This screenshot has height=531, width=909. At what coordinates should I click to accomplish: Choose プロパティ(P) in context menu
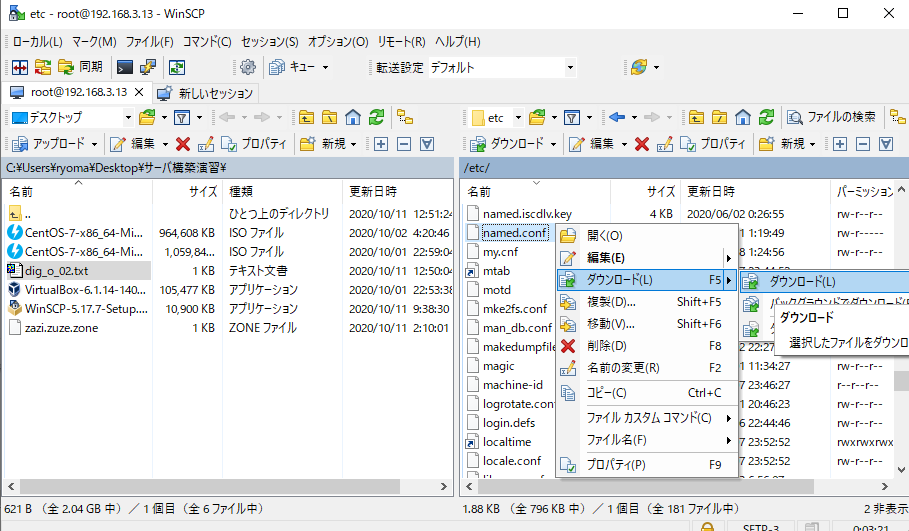[646, 465]
